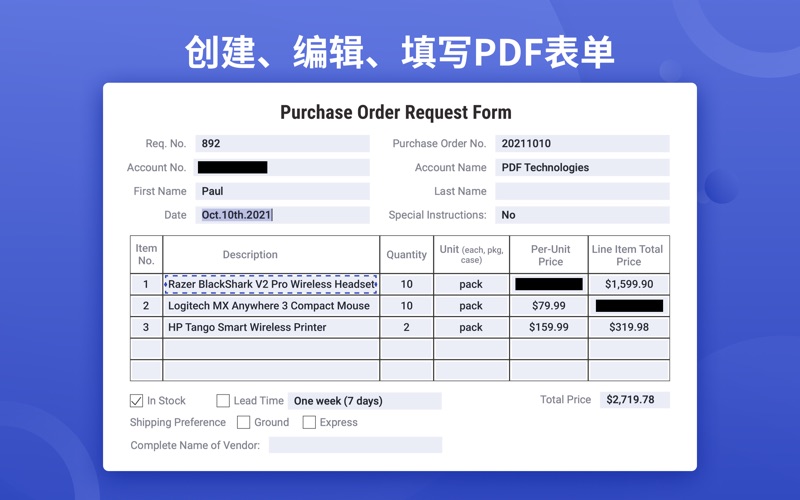800x500 pixels.
Task: Click the Quantity column header
Action: coord(407,255)
